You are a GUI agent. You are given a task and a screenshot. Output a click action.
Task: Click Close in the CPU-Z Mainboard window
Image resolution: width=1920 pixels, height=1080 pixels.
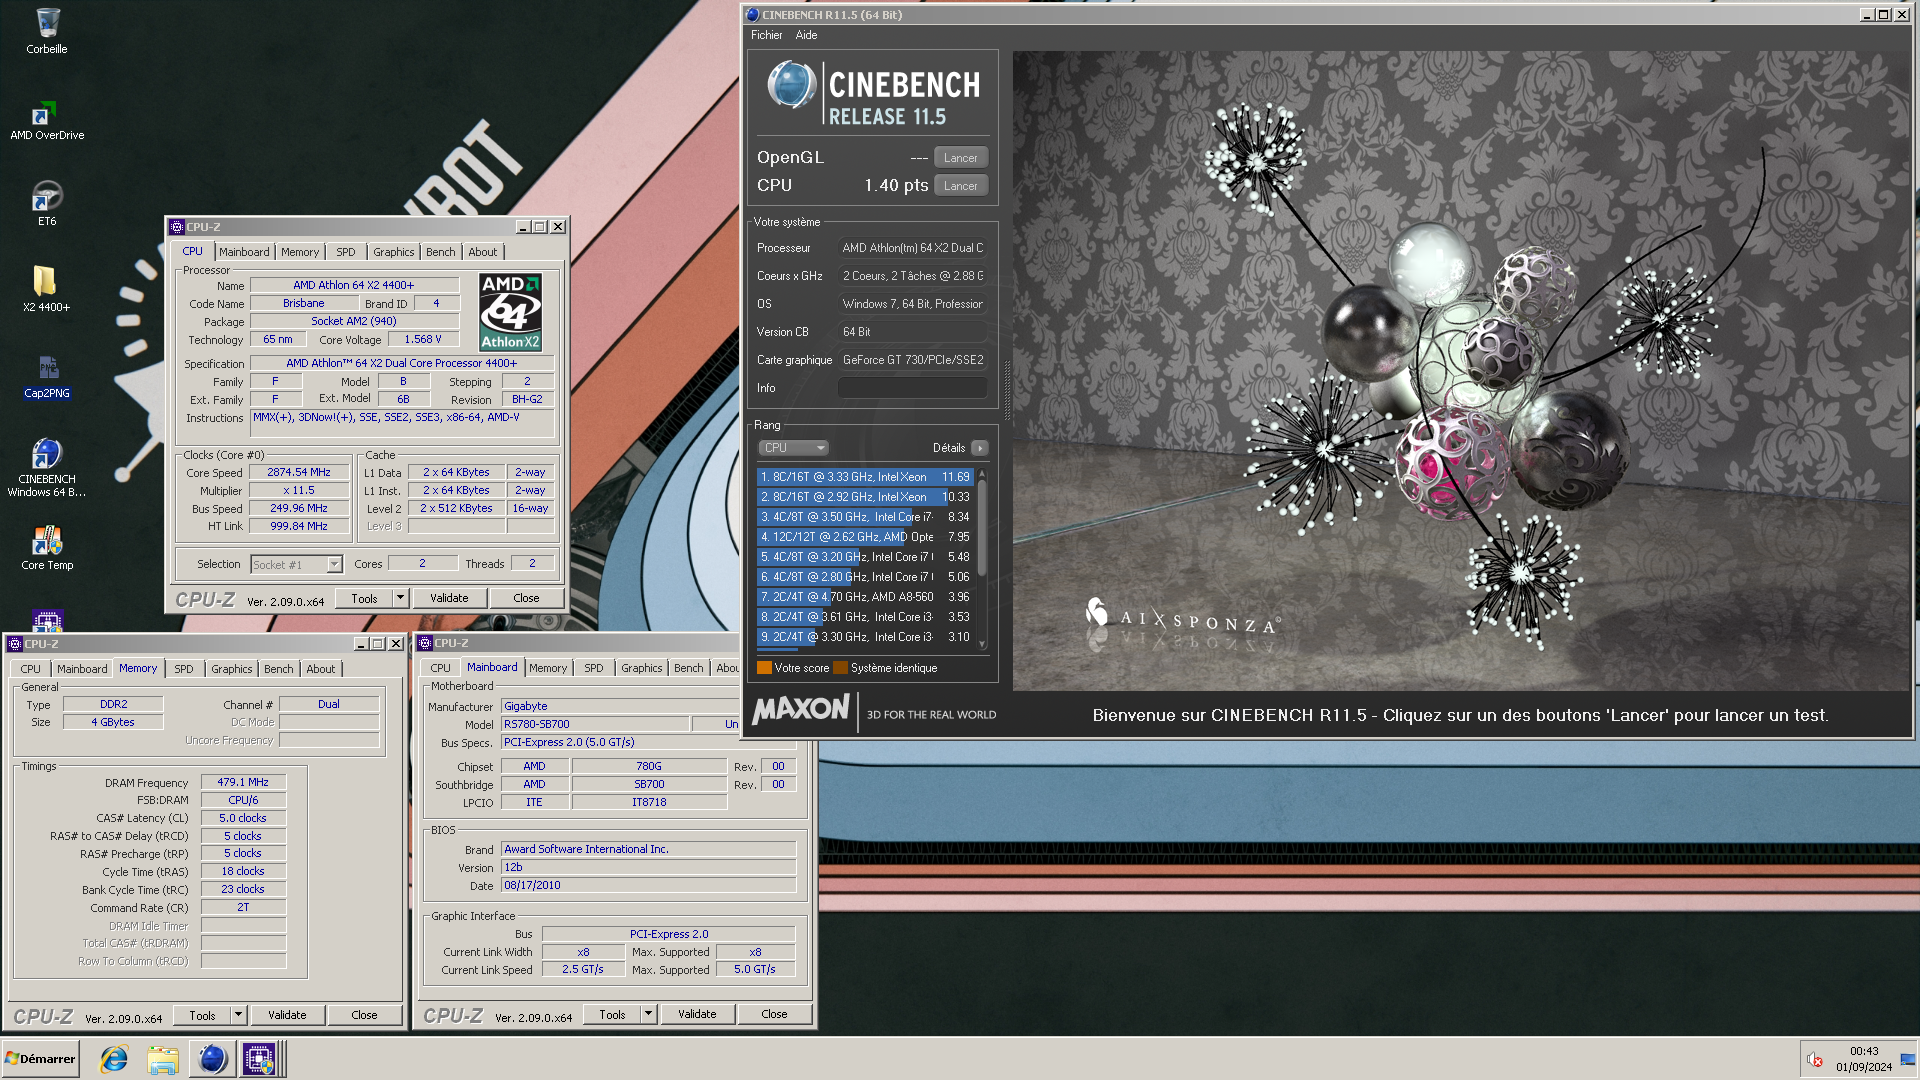point(774,1014)
